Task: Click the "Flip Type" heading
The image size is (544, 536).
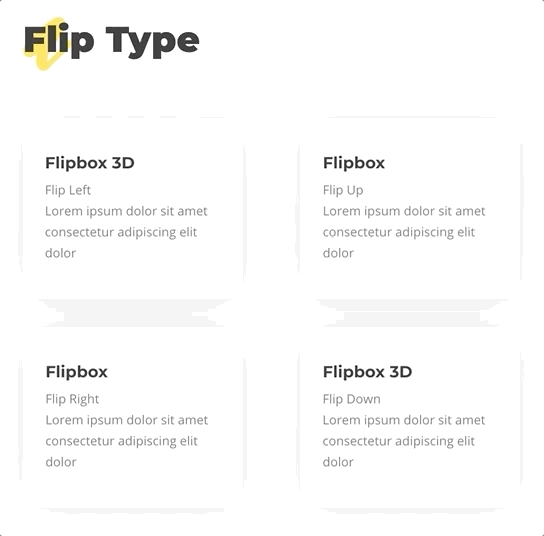Action: point(111,41)
